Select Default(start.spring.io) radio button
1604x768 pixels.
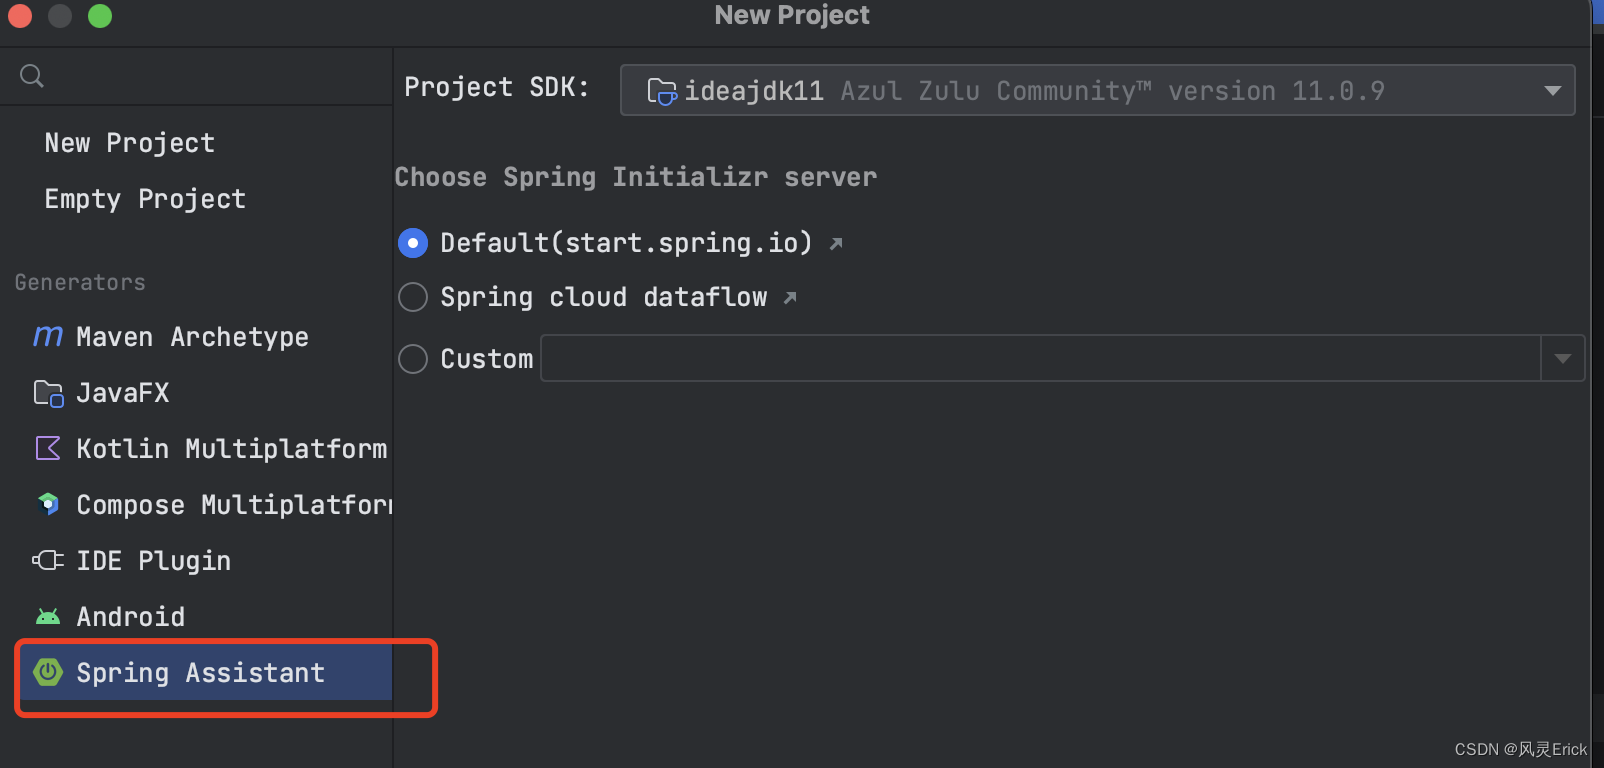(413, 243)
